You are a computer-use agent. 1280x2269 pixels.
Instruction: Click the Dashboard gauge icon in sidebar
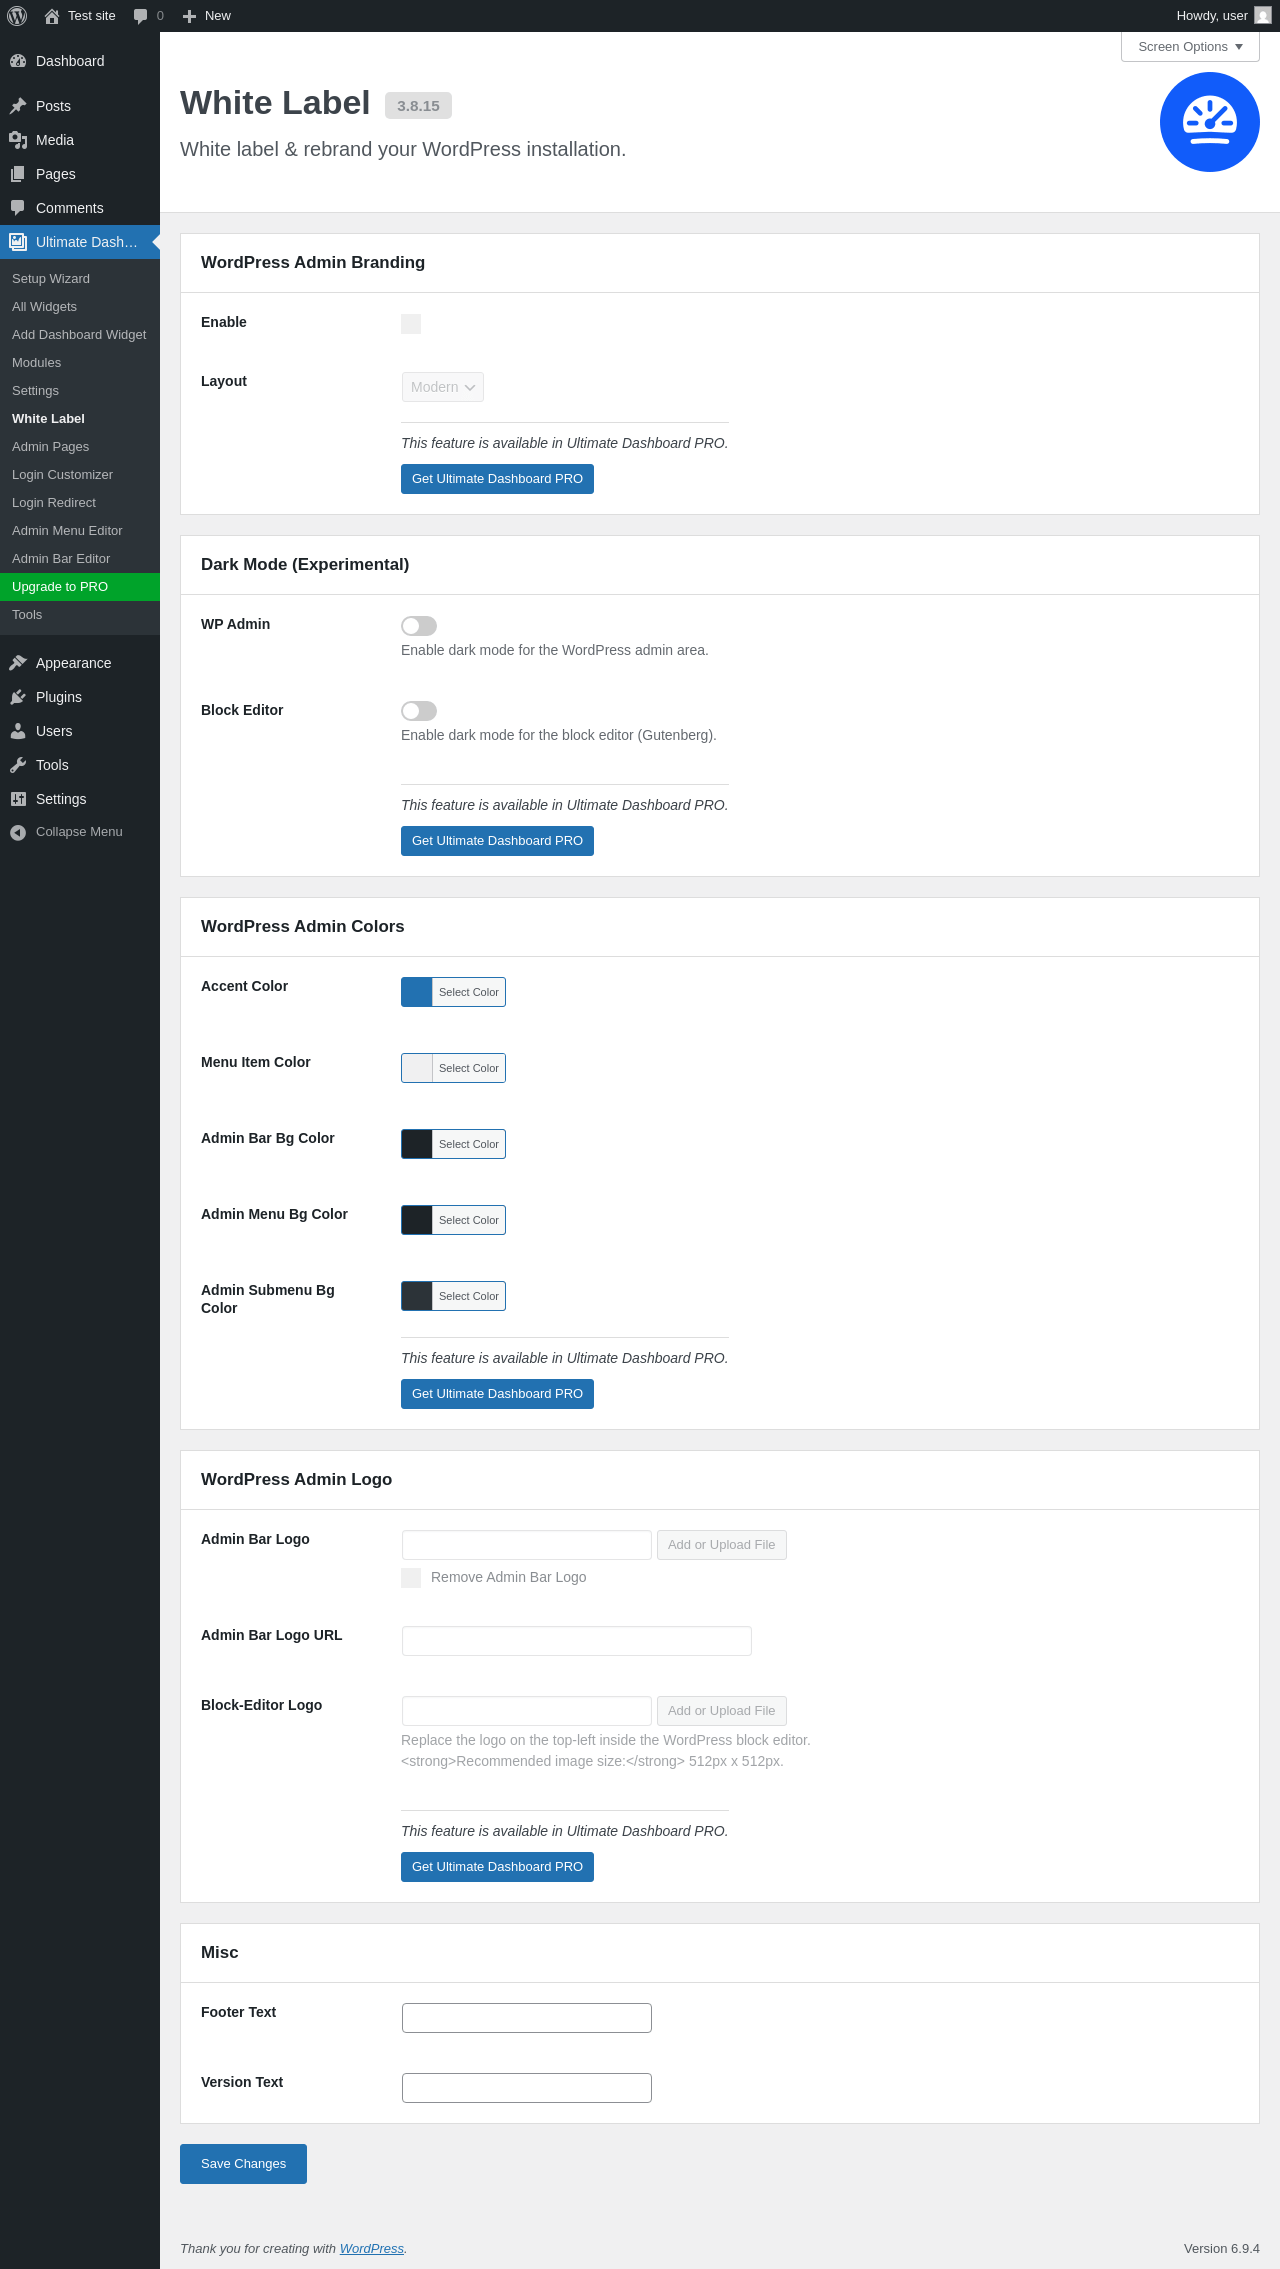(x=18, y=61)
